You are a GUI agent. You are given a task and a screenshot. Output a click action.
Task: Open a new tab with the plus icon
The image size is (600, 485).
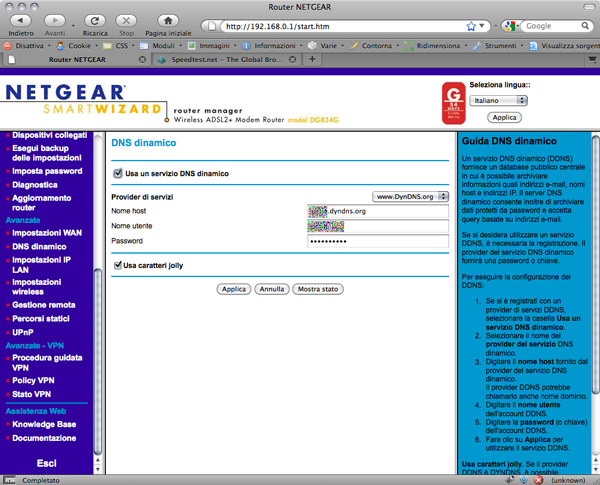(312, 59)
